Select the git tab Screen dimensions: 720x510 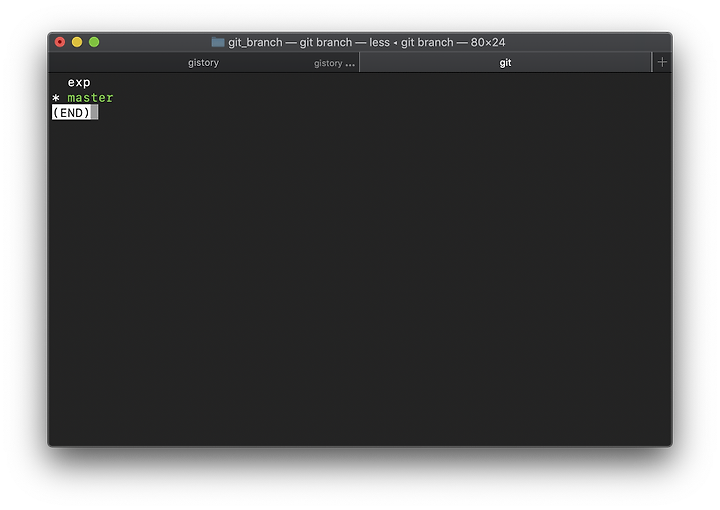(505, 62)
